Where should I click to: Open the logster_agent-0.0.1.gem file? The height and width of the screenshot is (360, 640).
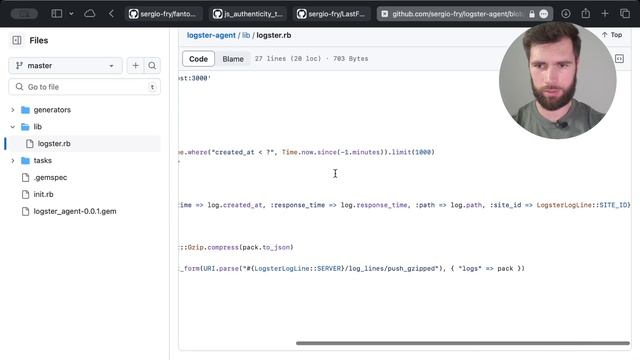click(x=75, y=211)
